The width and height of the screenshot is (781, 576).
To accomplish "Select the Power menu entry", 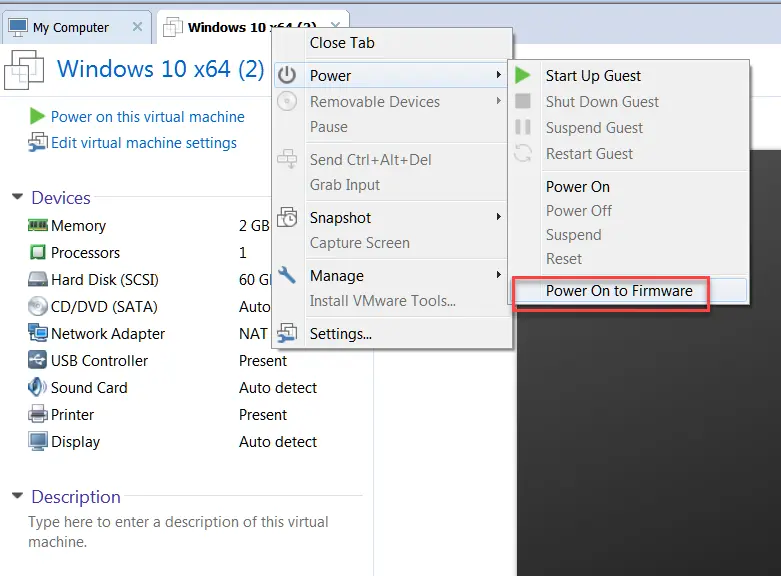I will pyautogui.click(x=392, y=75).
